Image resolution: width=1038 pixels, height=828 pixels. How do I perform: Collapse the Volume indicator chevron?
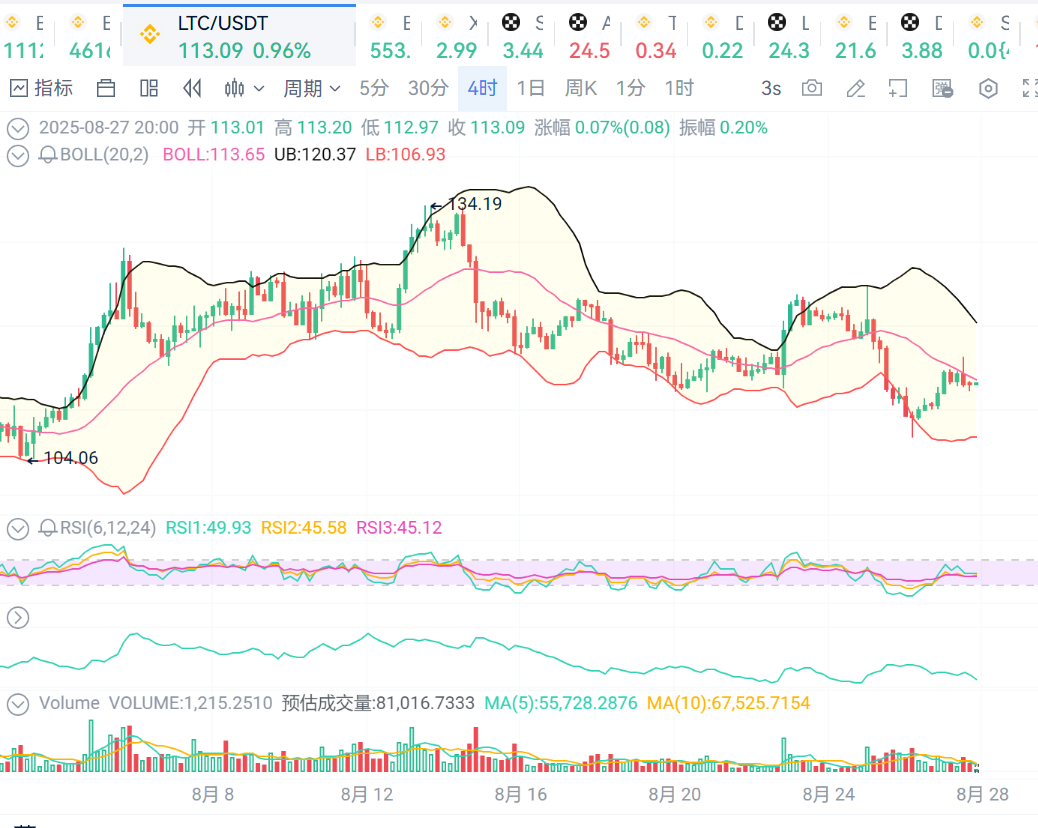18,704
